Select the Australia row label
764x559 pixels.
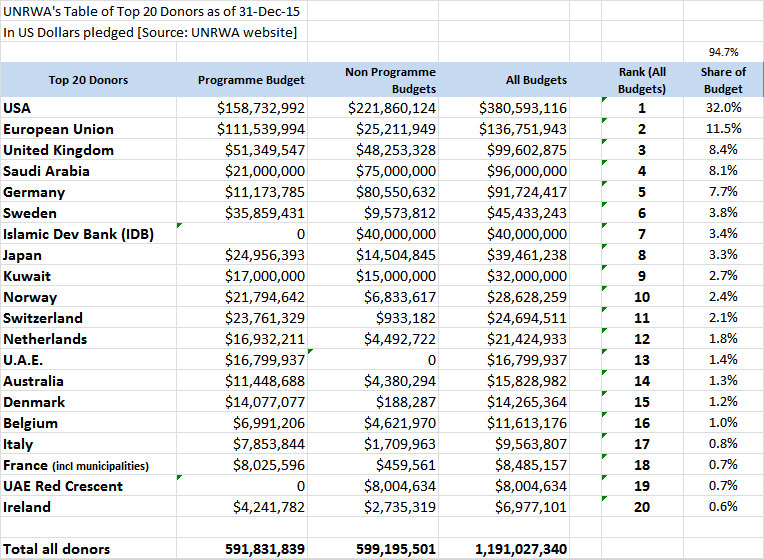pos(88,381)
